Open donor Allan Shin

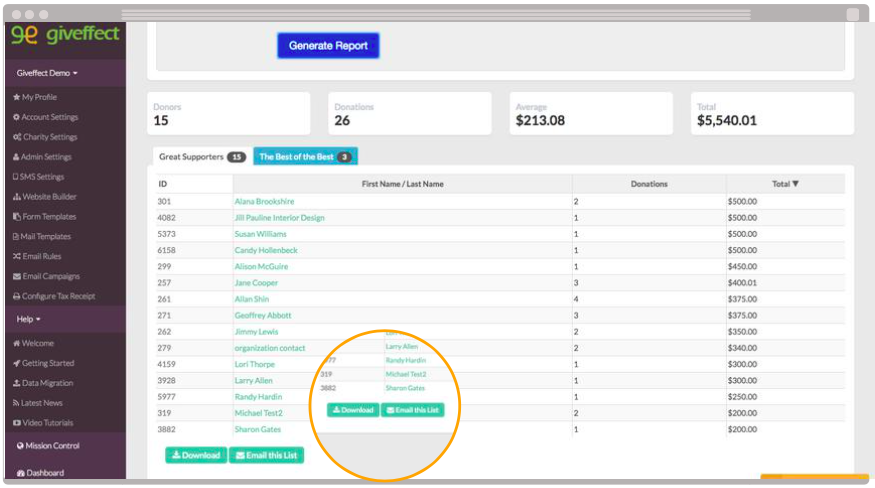pyautogui.click(x=252, y=299)
